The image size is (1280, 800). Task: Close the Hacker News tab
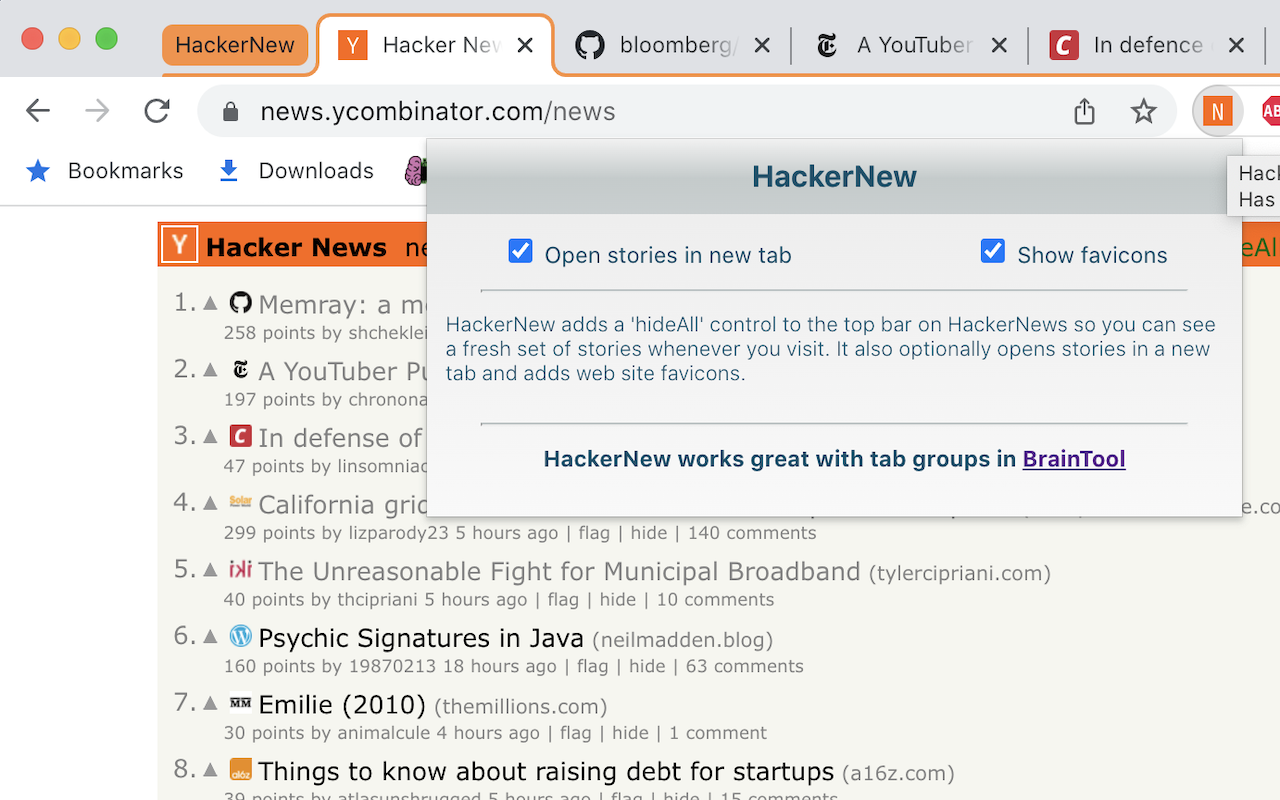point(526,45)
